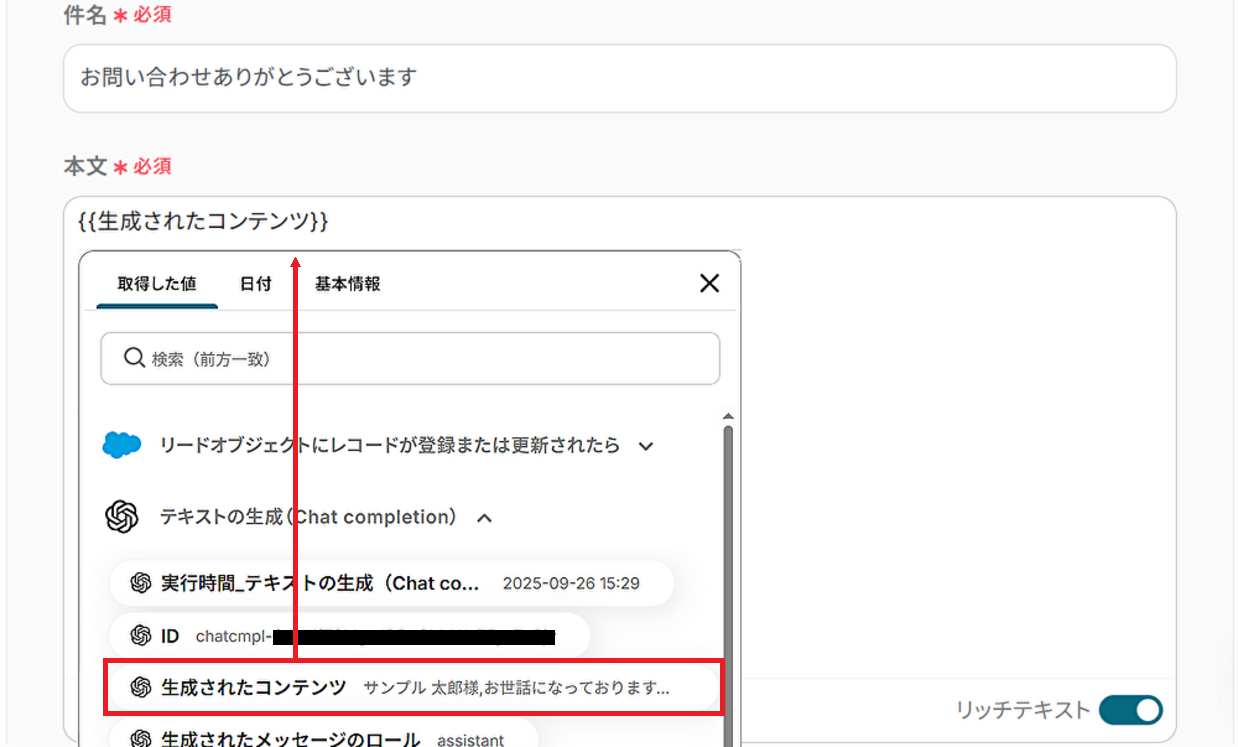
Task: Switch to the 取得した値 tab
Action: pyautogui.click(x=157, y=283)
